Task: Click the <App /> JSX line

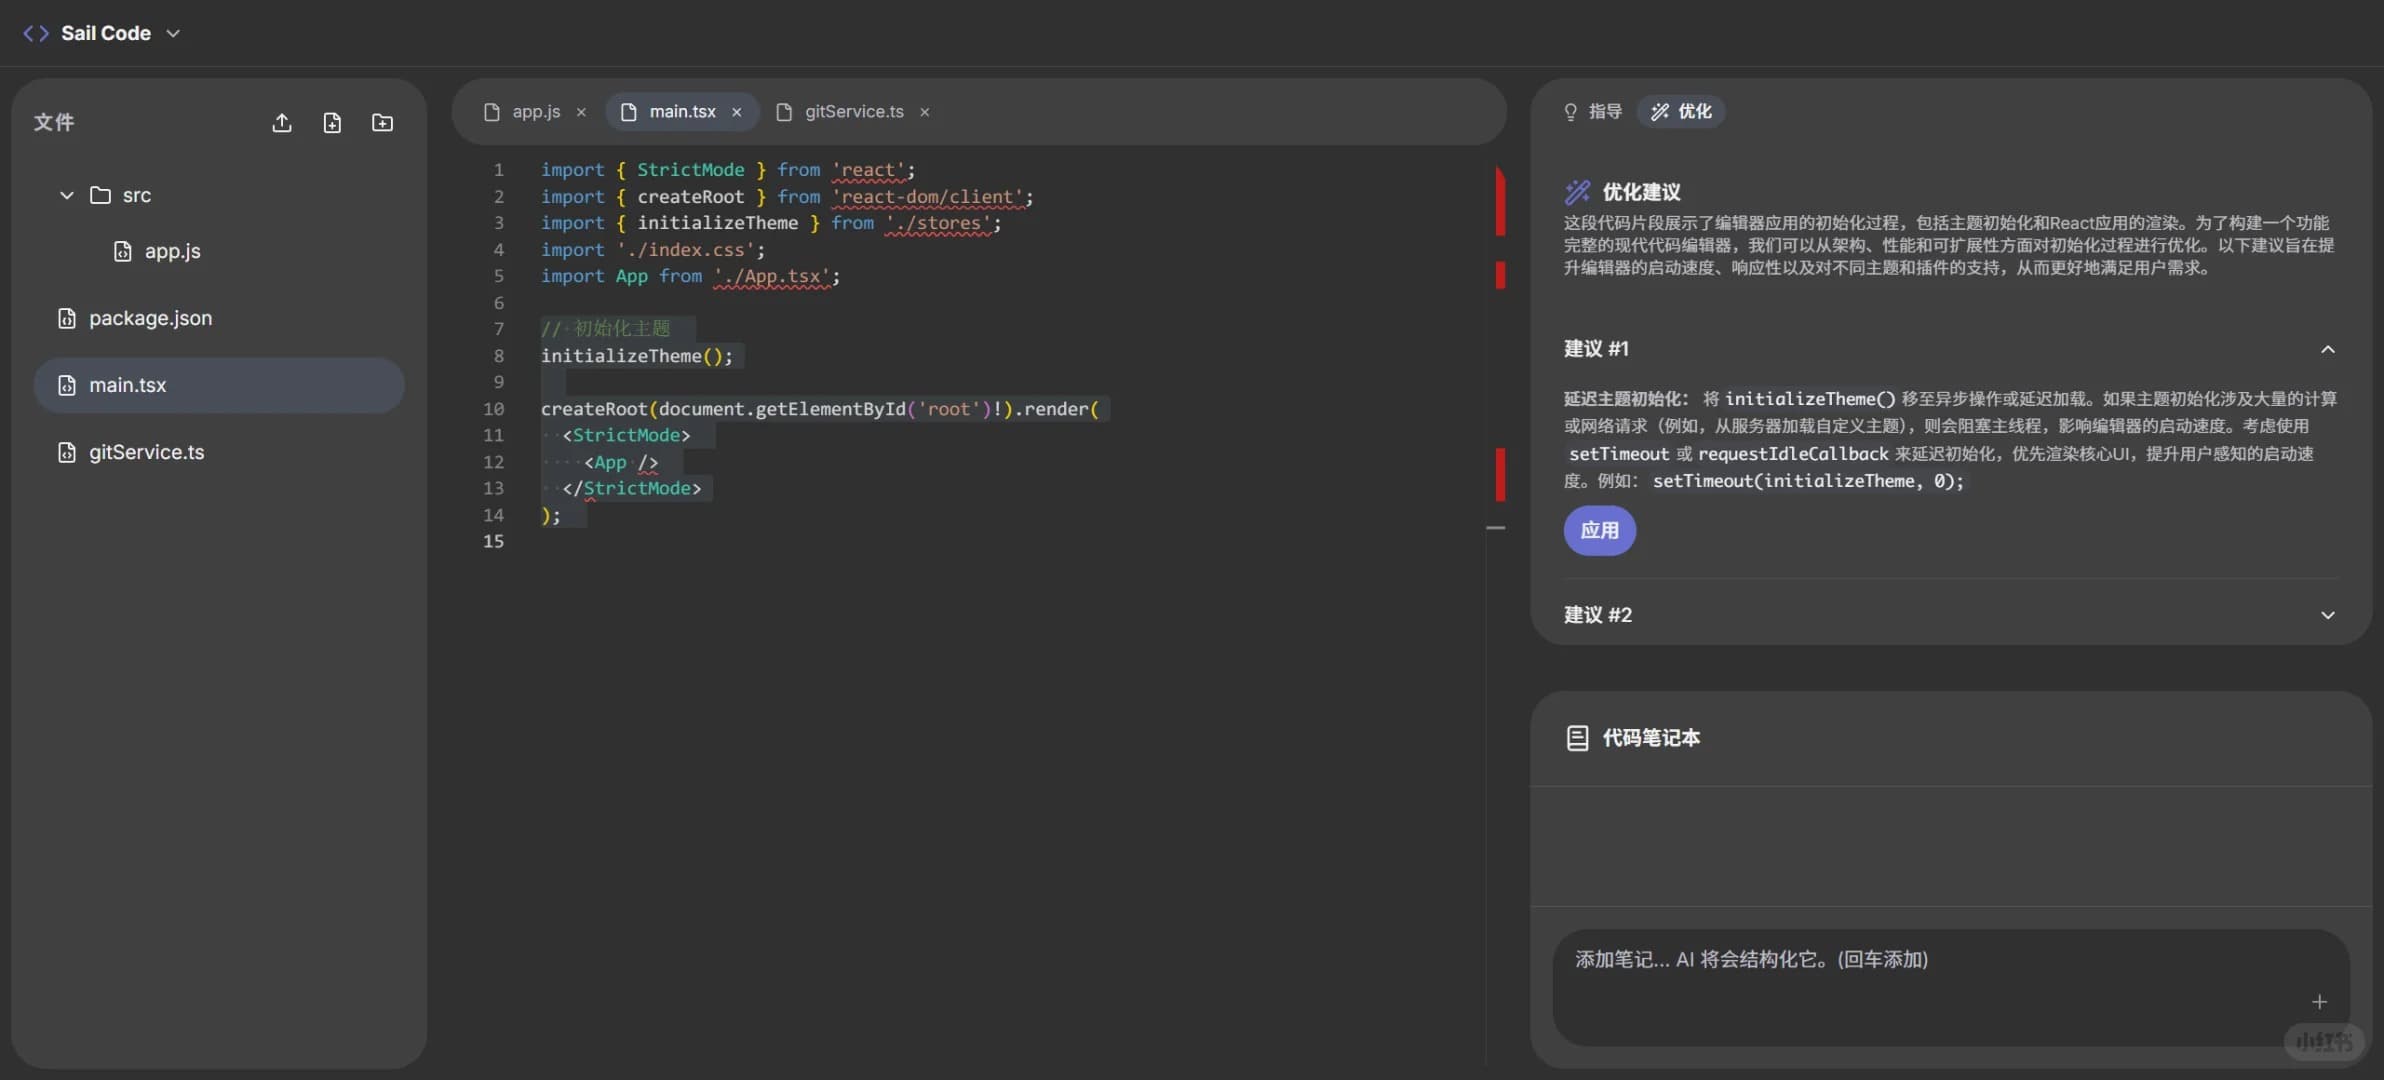Action: [621, 462]
